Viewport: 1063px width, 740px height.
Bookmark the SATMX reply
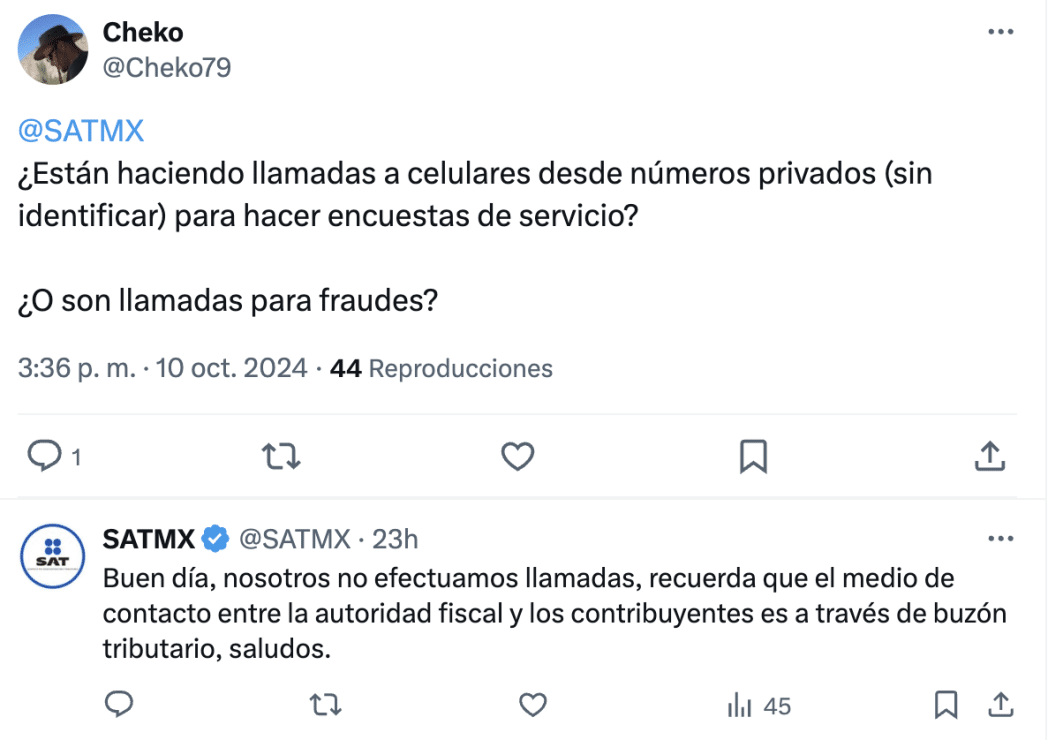[945, 706]
